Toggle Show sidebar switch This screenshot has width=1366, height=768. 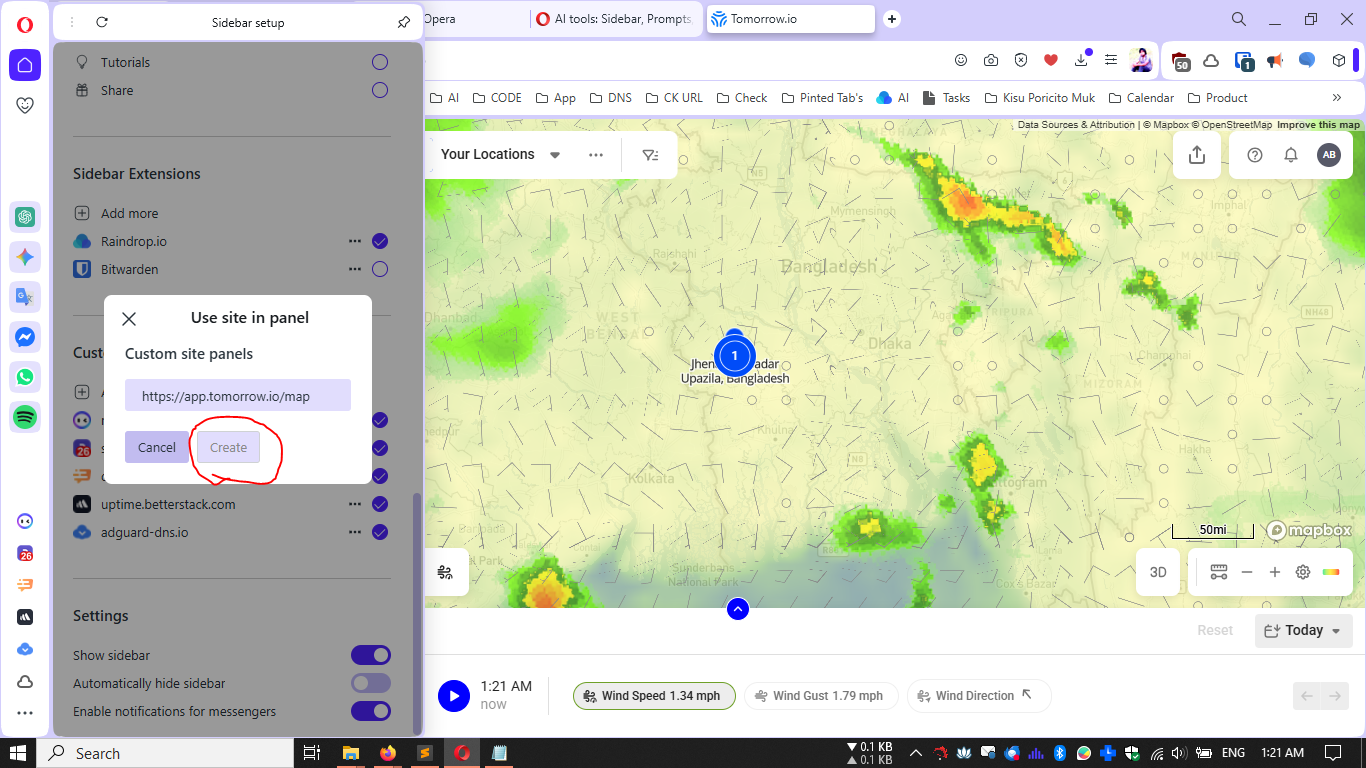pyautogui.click(x=371, y=655)
